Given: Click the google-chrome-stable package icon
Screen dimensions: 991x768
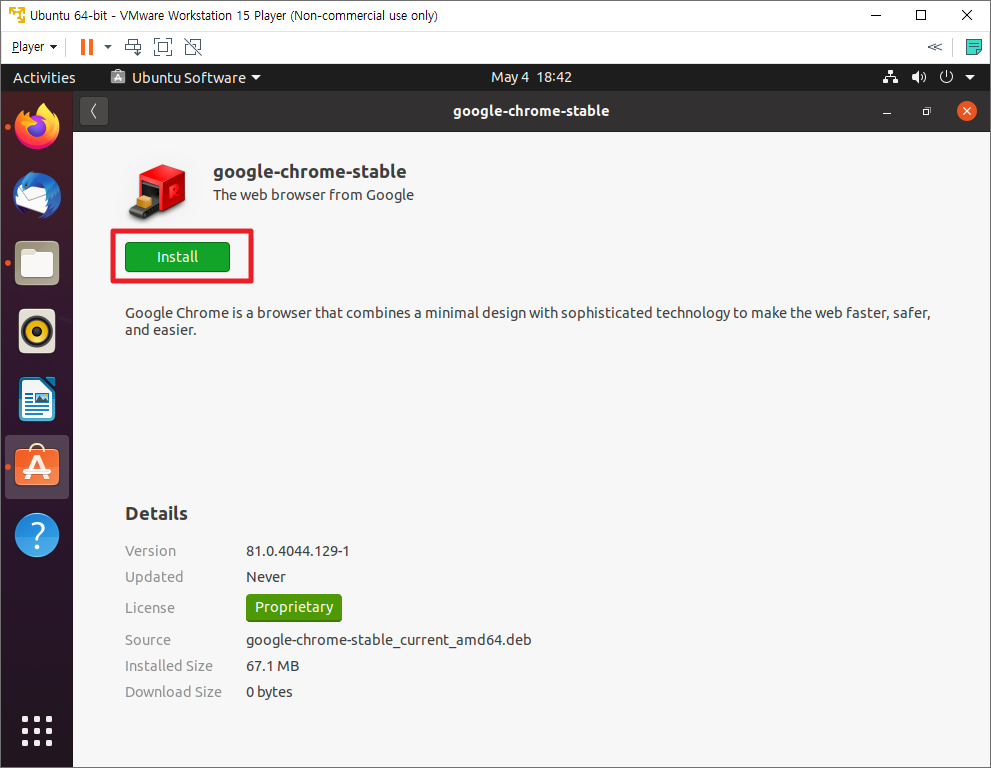Looking at the screenshot, I should [x=158, y=191].
